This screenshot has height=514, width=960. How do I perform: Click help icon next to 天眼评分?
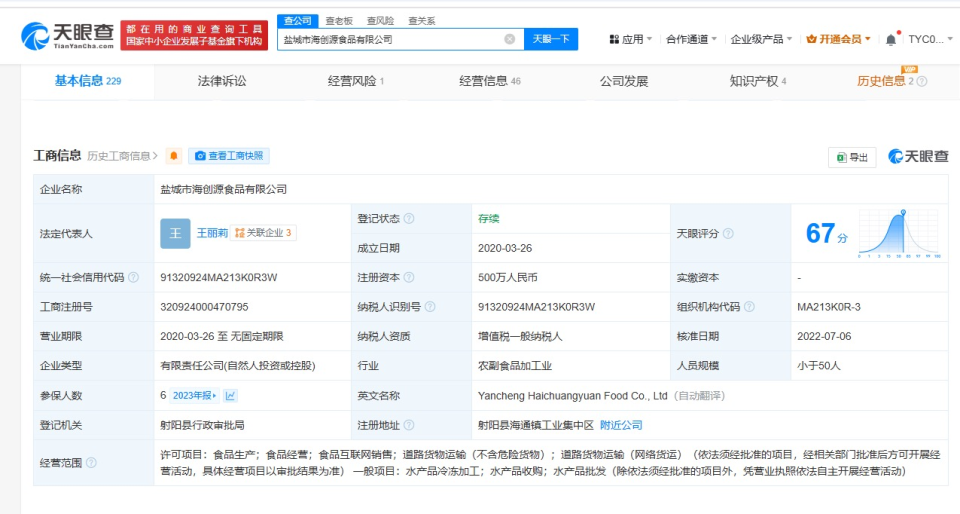click(x=727, y=233)
